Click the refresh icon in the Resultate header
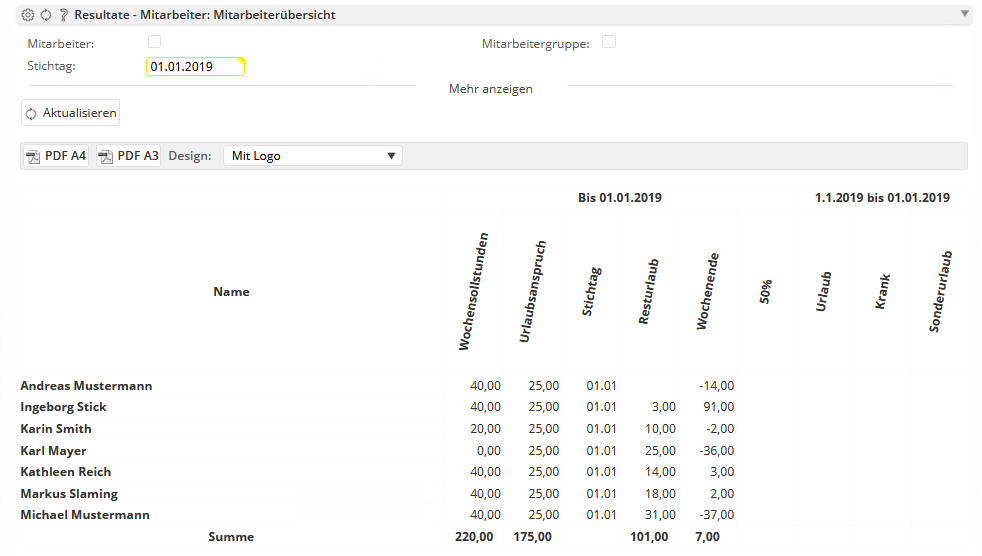 point(46,15)
